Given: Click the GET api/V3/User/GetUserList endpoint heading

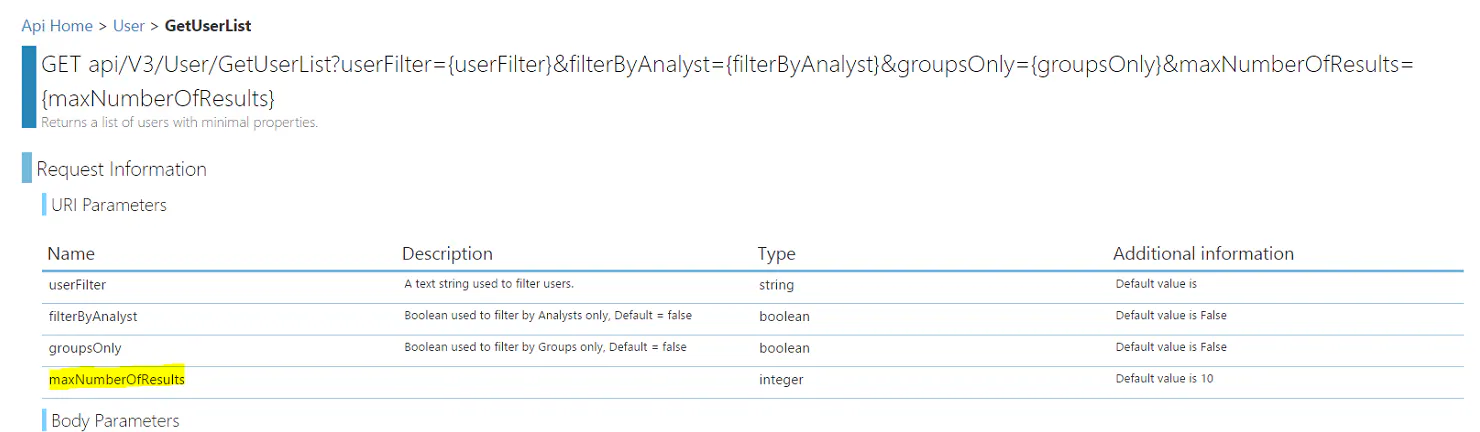Looking at the screenshot, I should coord(726,82).
